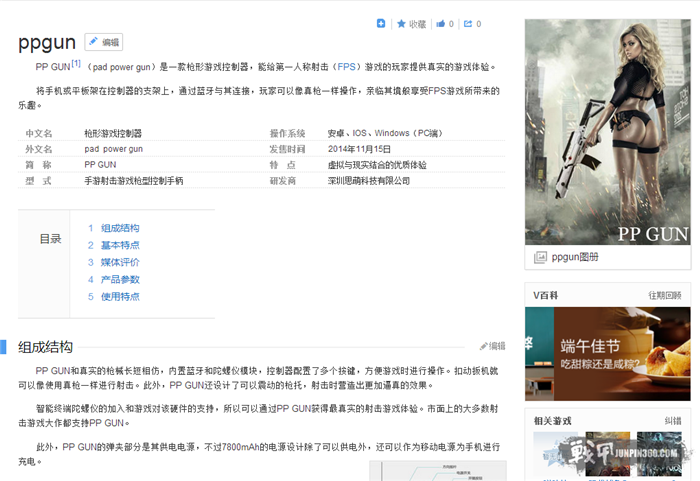Image resolution: width=700 pixels, height=481 pixels.
Task: Jump to 使用特点 in table of contents
Action: 120,296
